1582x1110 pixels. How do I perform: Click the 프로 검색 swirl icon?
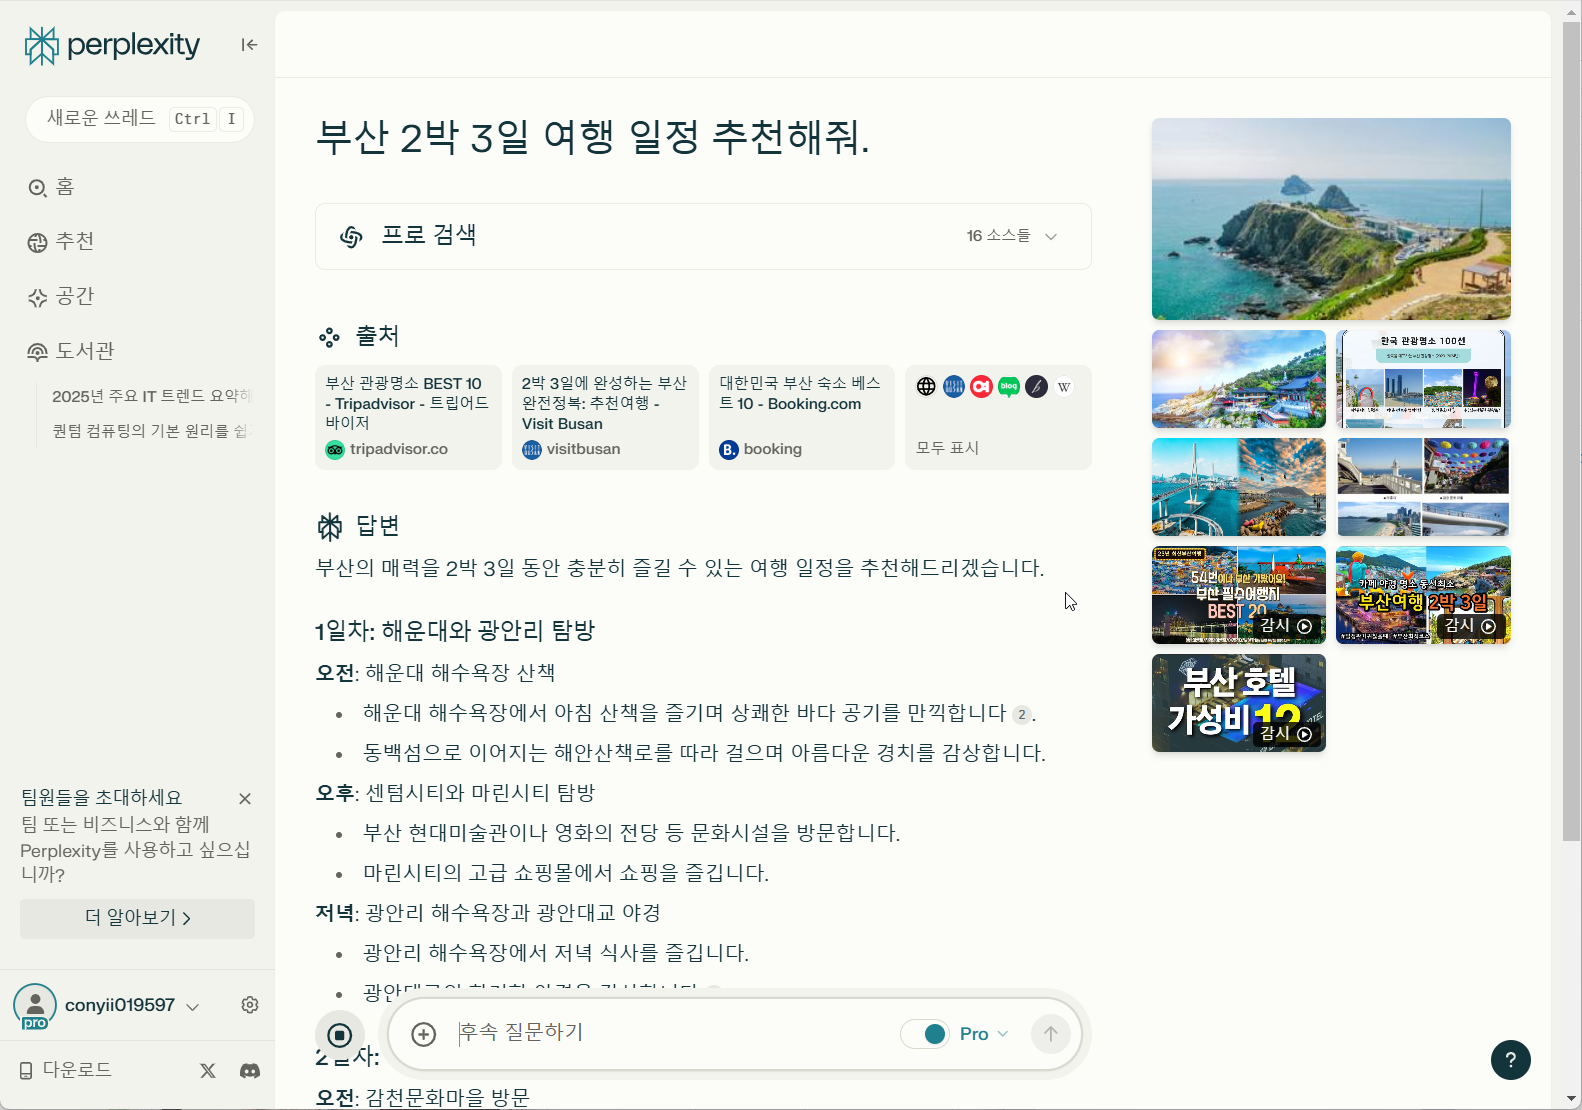[x=351, y=236]
